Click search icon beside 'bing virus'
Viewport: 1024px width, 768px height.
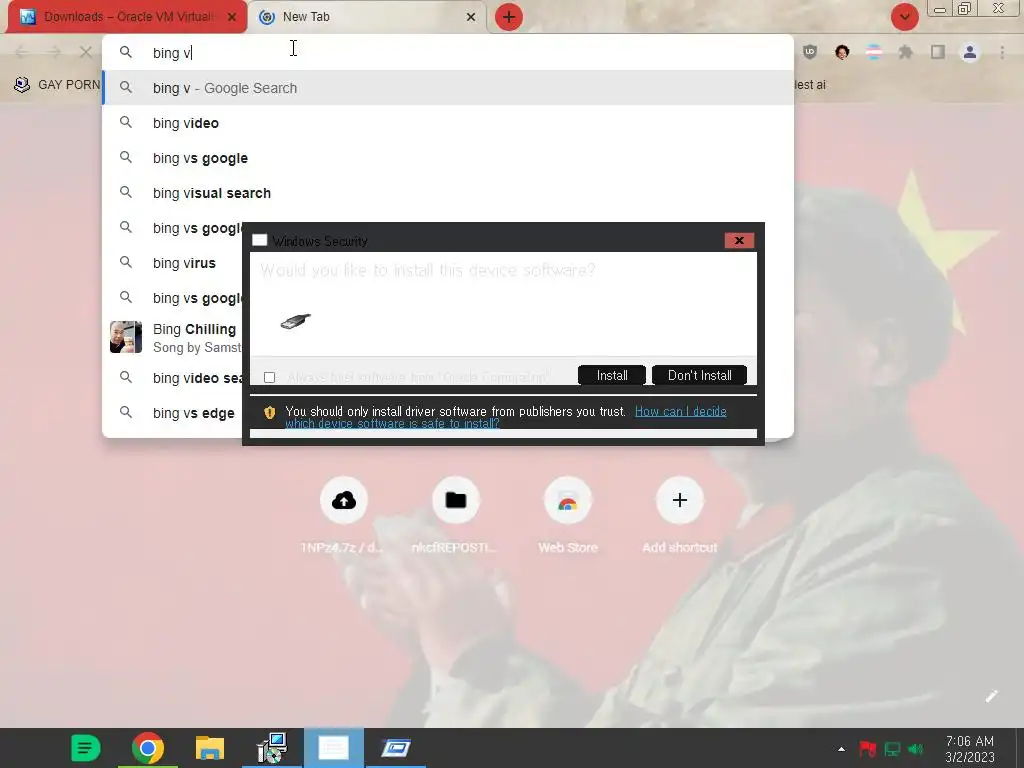pyautogui.click(x=126, y=263)
